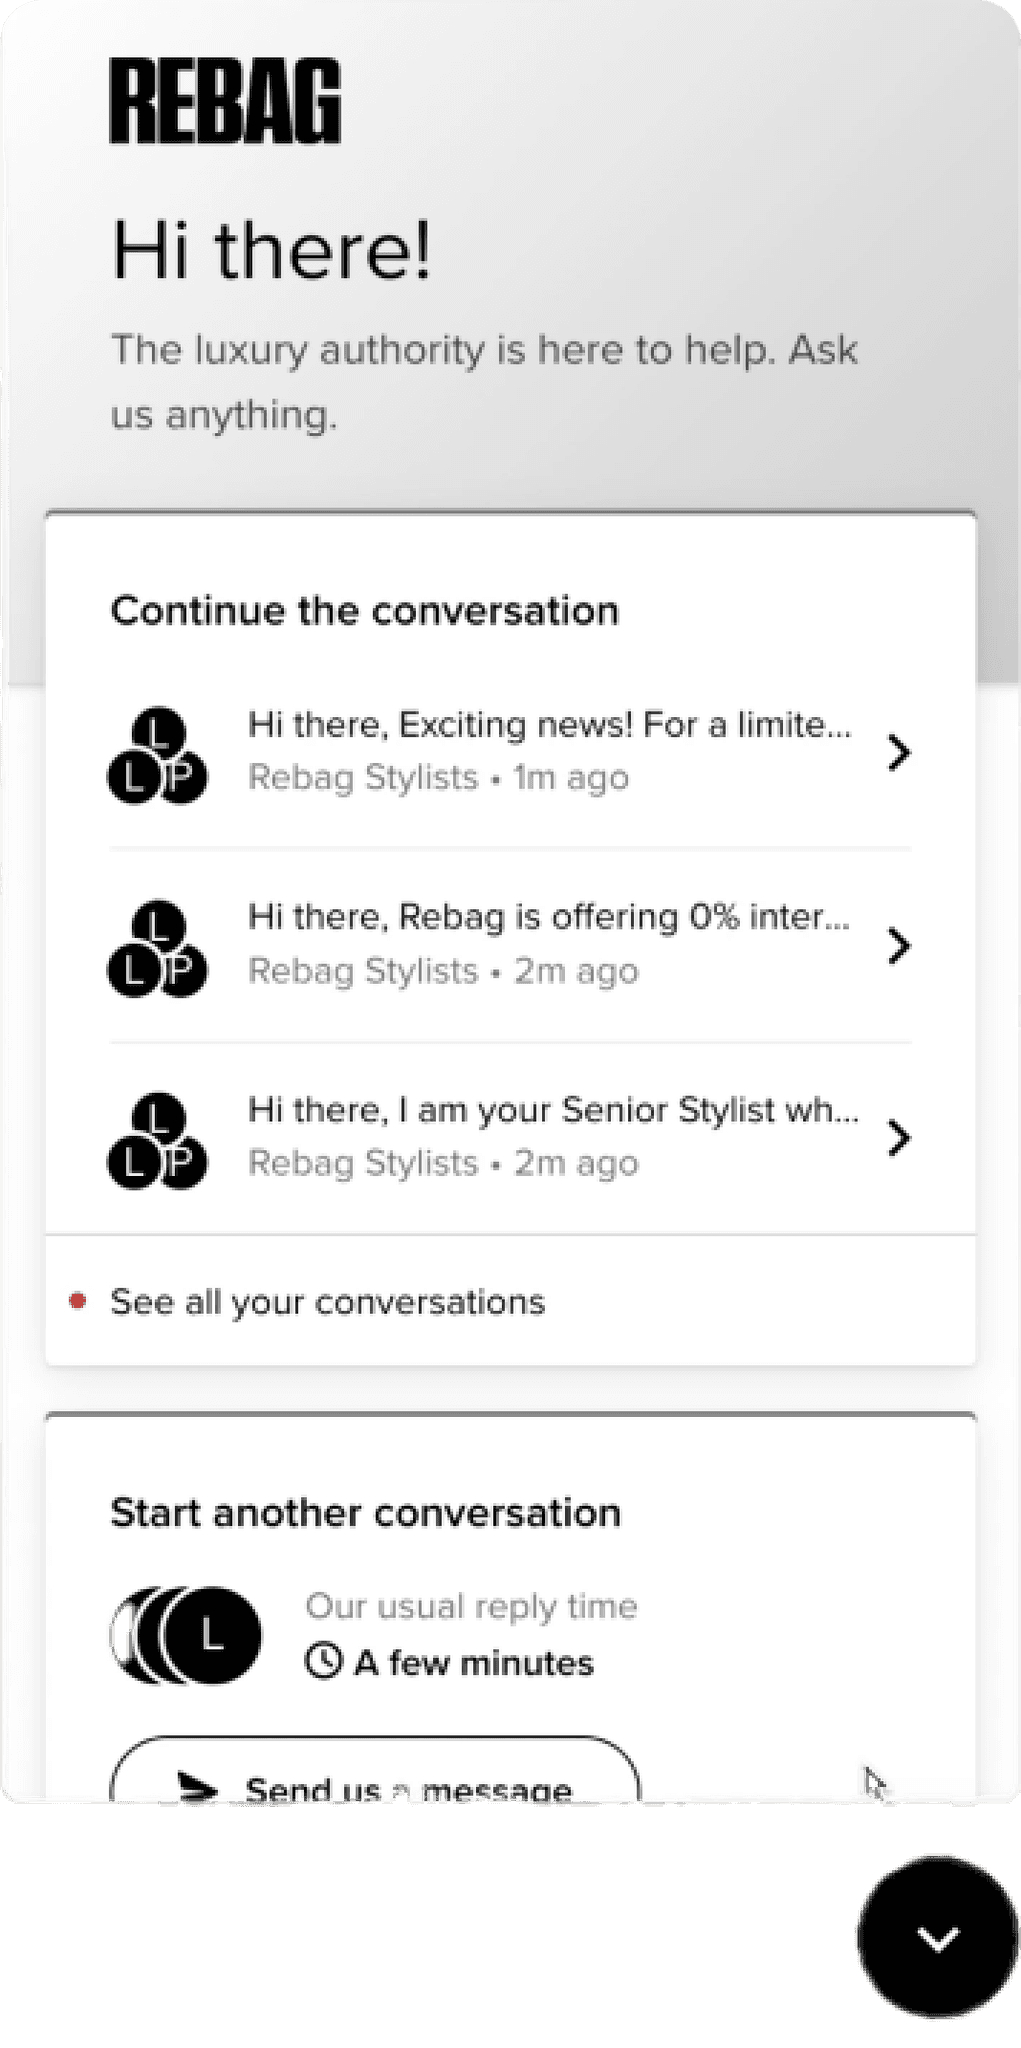Click the REBAG logo

[225, 101]
